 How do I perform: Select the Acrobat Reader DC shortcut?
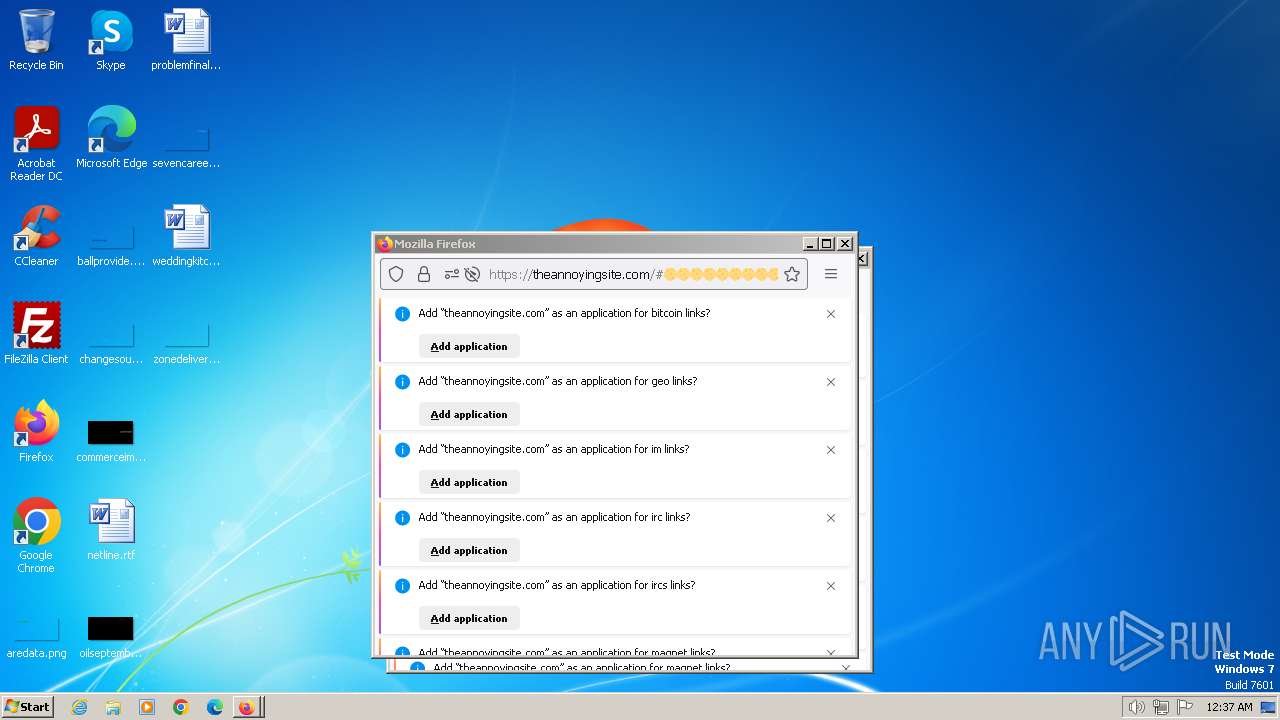[x=36, y=144]
